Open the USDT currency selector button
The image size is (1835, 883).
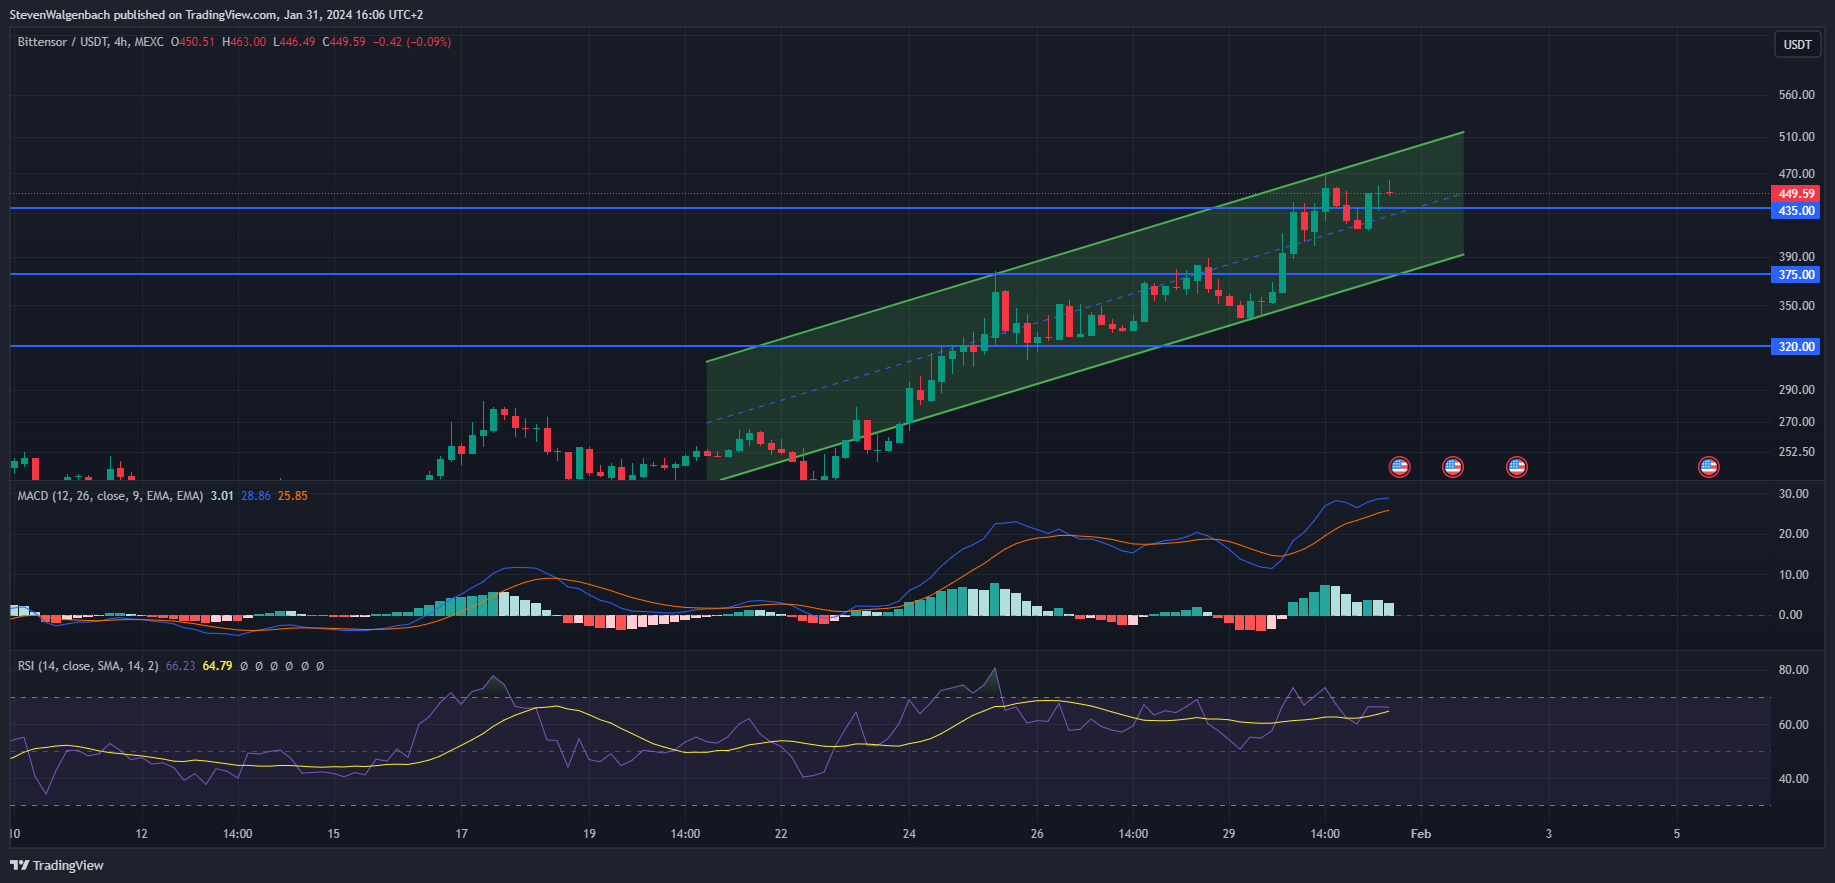(1798, 44)
